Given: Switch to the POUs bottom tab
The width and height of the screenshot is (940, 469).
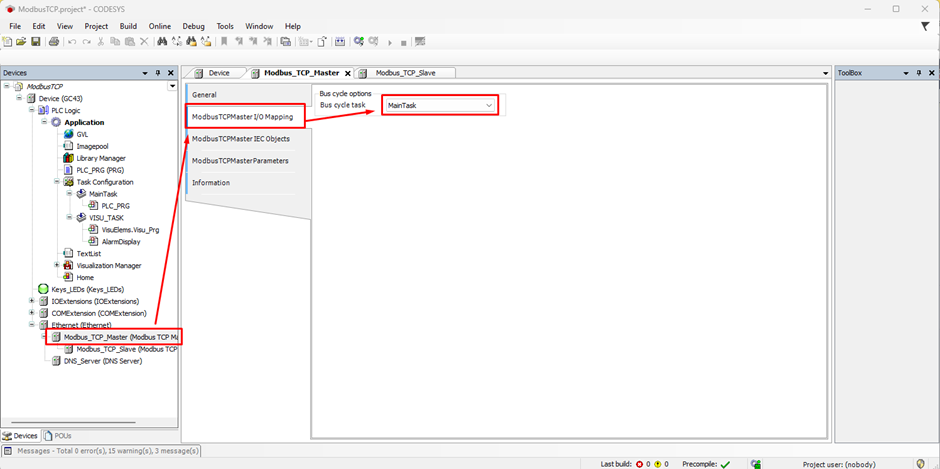Looking at the screenshot, I should [x=58, y=435].
